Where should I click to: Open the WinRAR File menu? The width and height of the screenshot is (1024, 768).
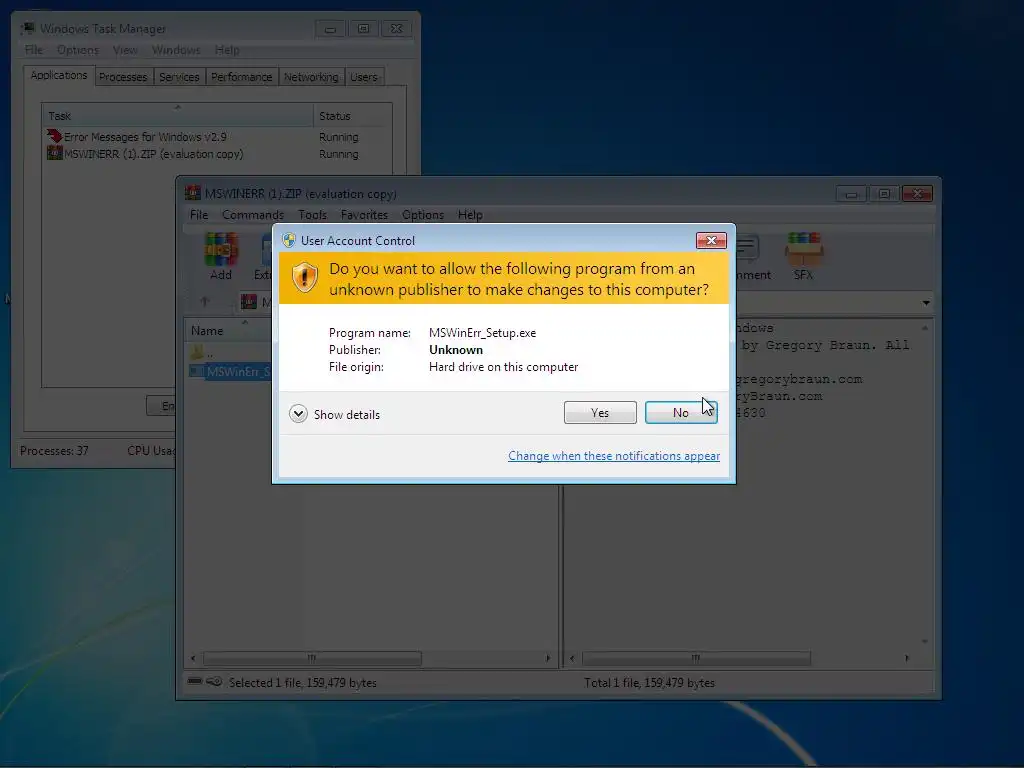199,215
